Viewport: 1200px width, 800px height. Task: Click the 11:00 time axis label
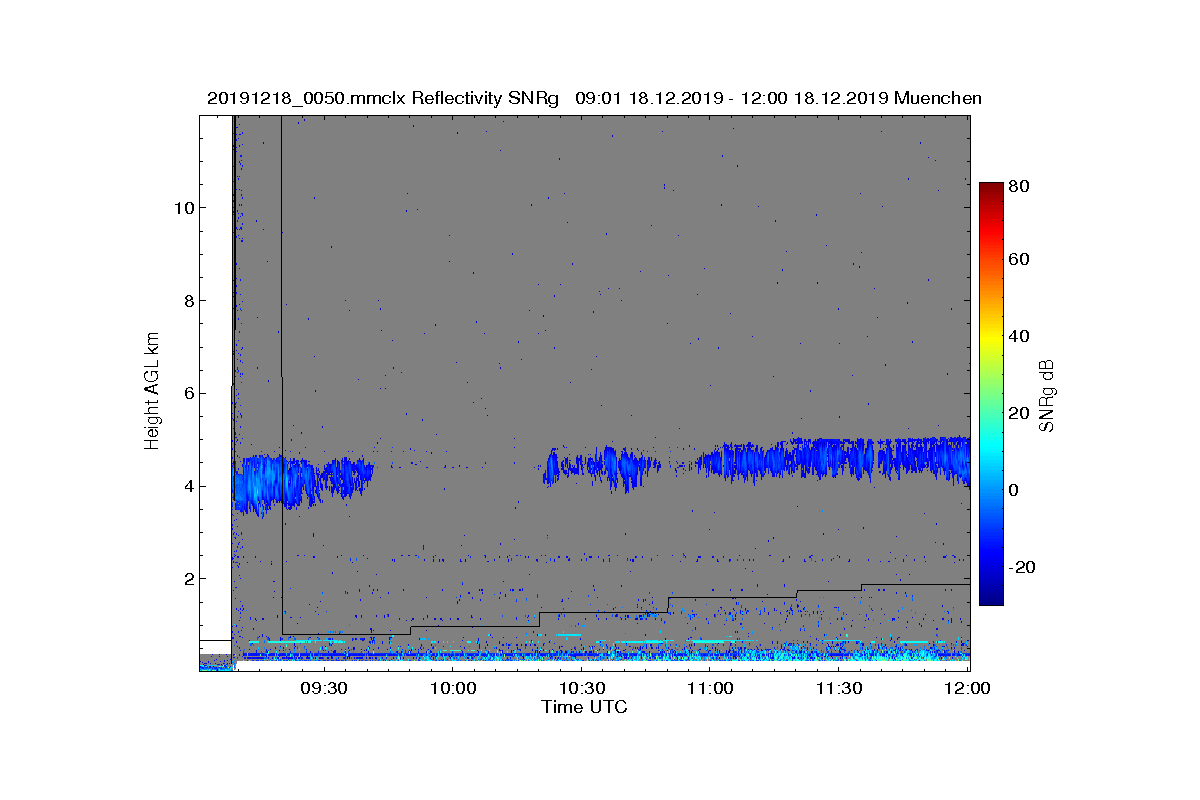point(712,688)
